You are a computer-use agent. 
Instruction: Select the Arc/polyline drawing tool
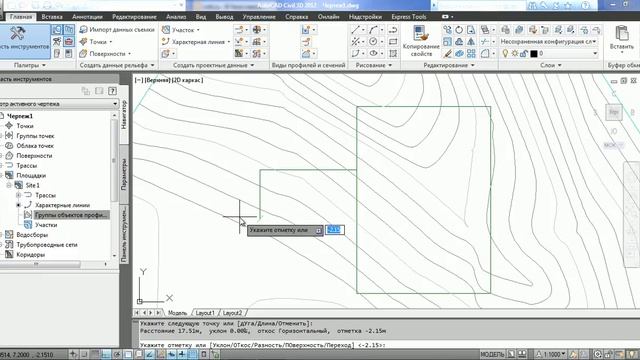click(x=373, y=30)
